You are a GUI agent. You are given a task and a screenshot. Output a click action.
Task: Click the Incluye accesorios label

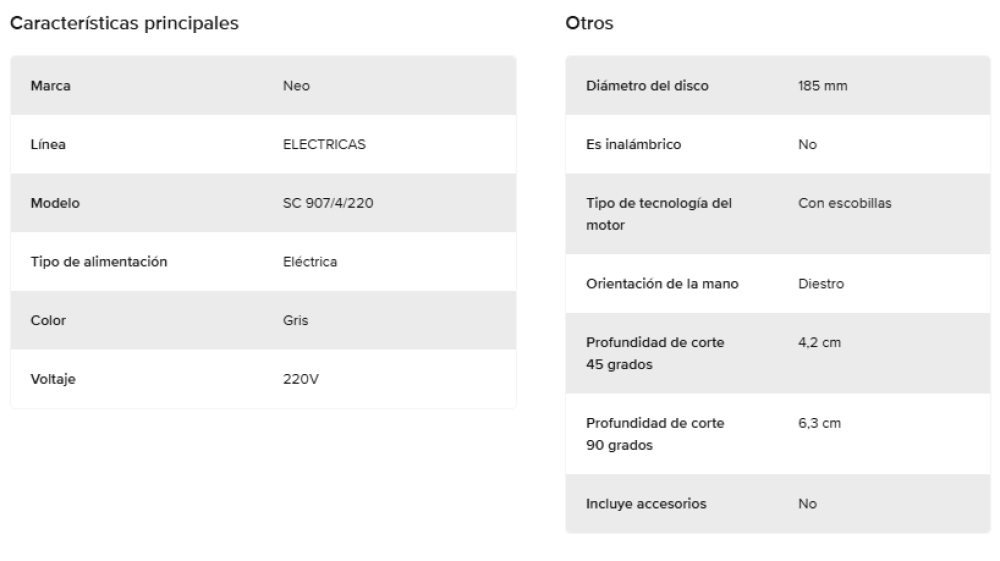tap(646, 503)
